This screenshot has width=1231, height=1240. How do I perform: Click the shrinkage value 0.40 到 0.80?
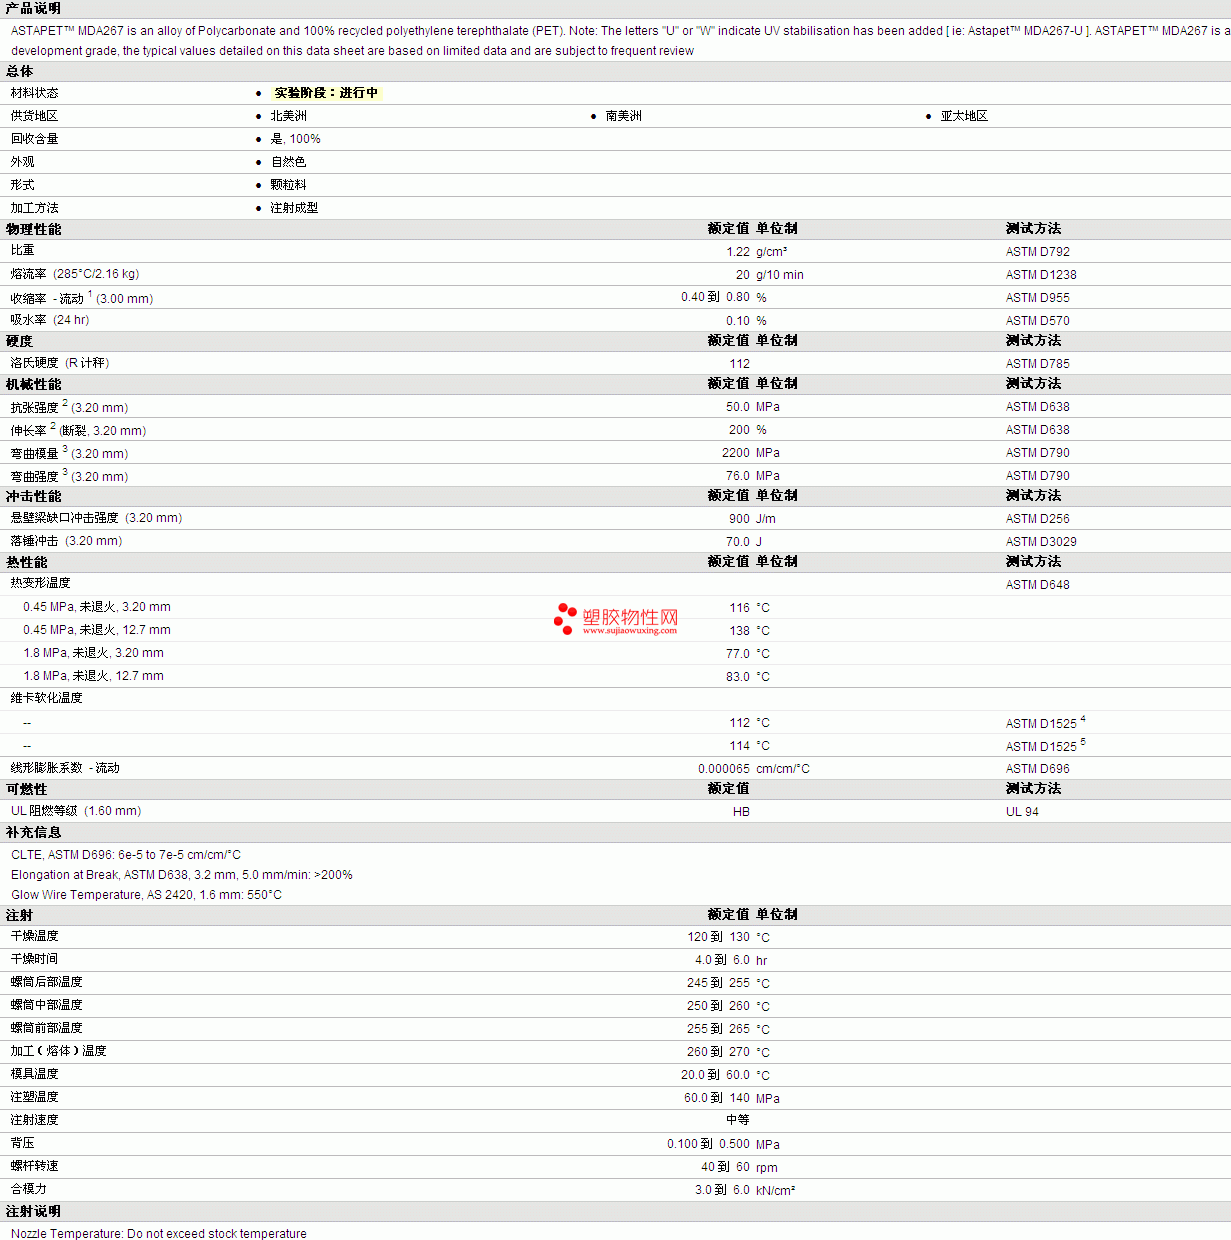coord(715,297)
